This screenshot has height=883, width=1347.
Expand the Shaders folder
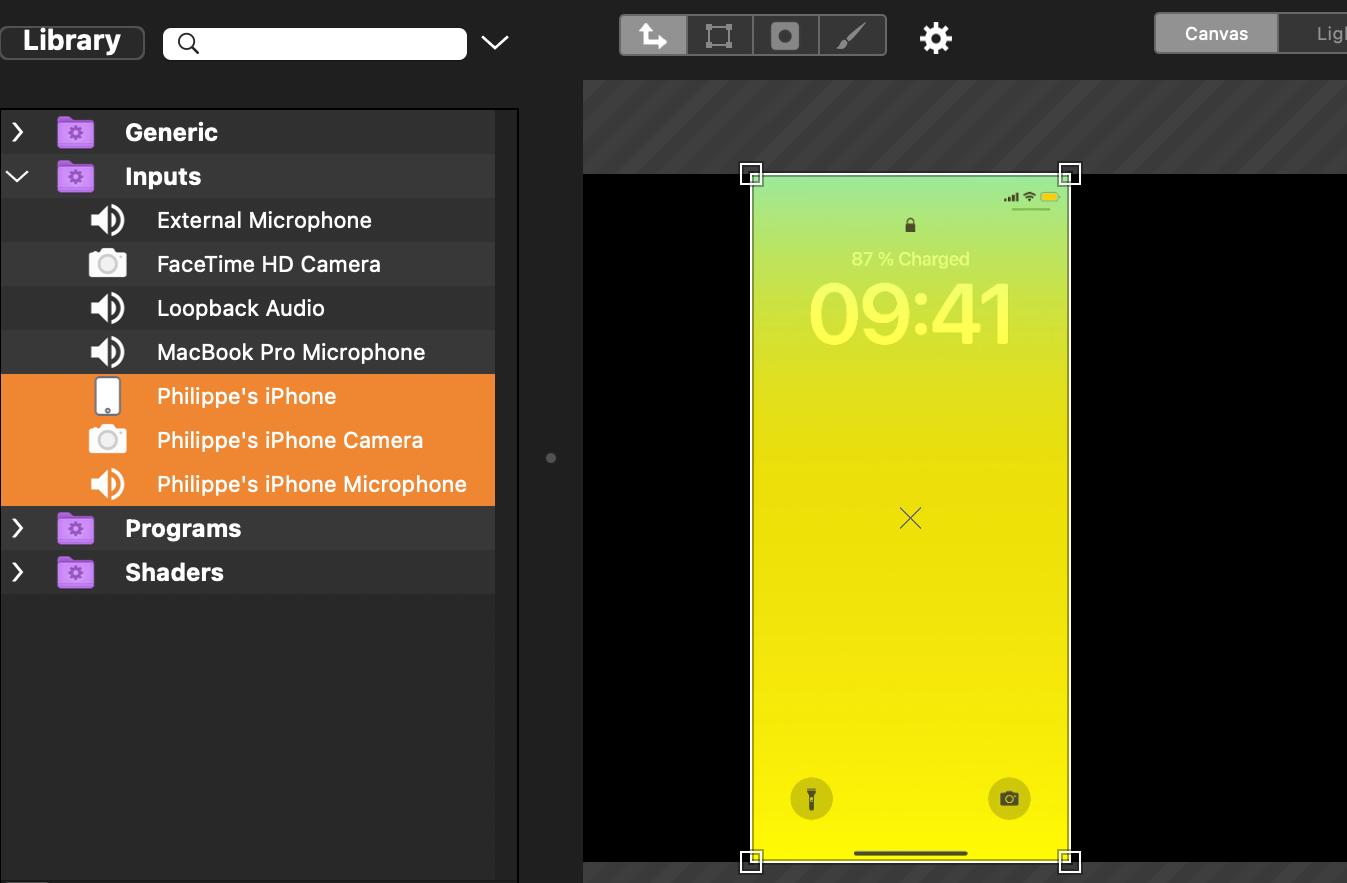18,572
